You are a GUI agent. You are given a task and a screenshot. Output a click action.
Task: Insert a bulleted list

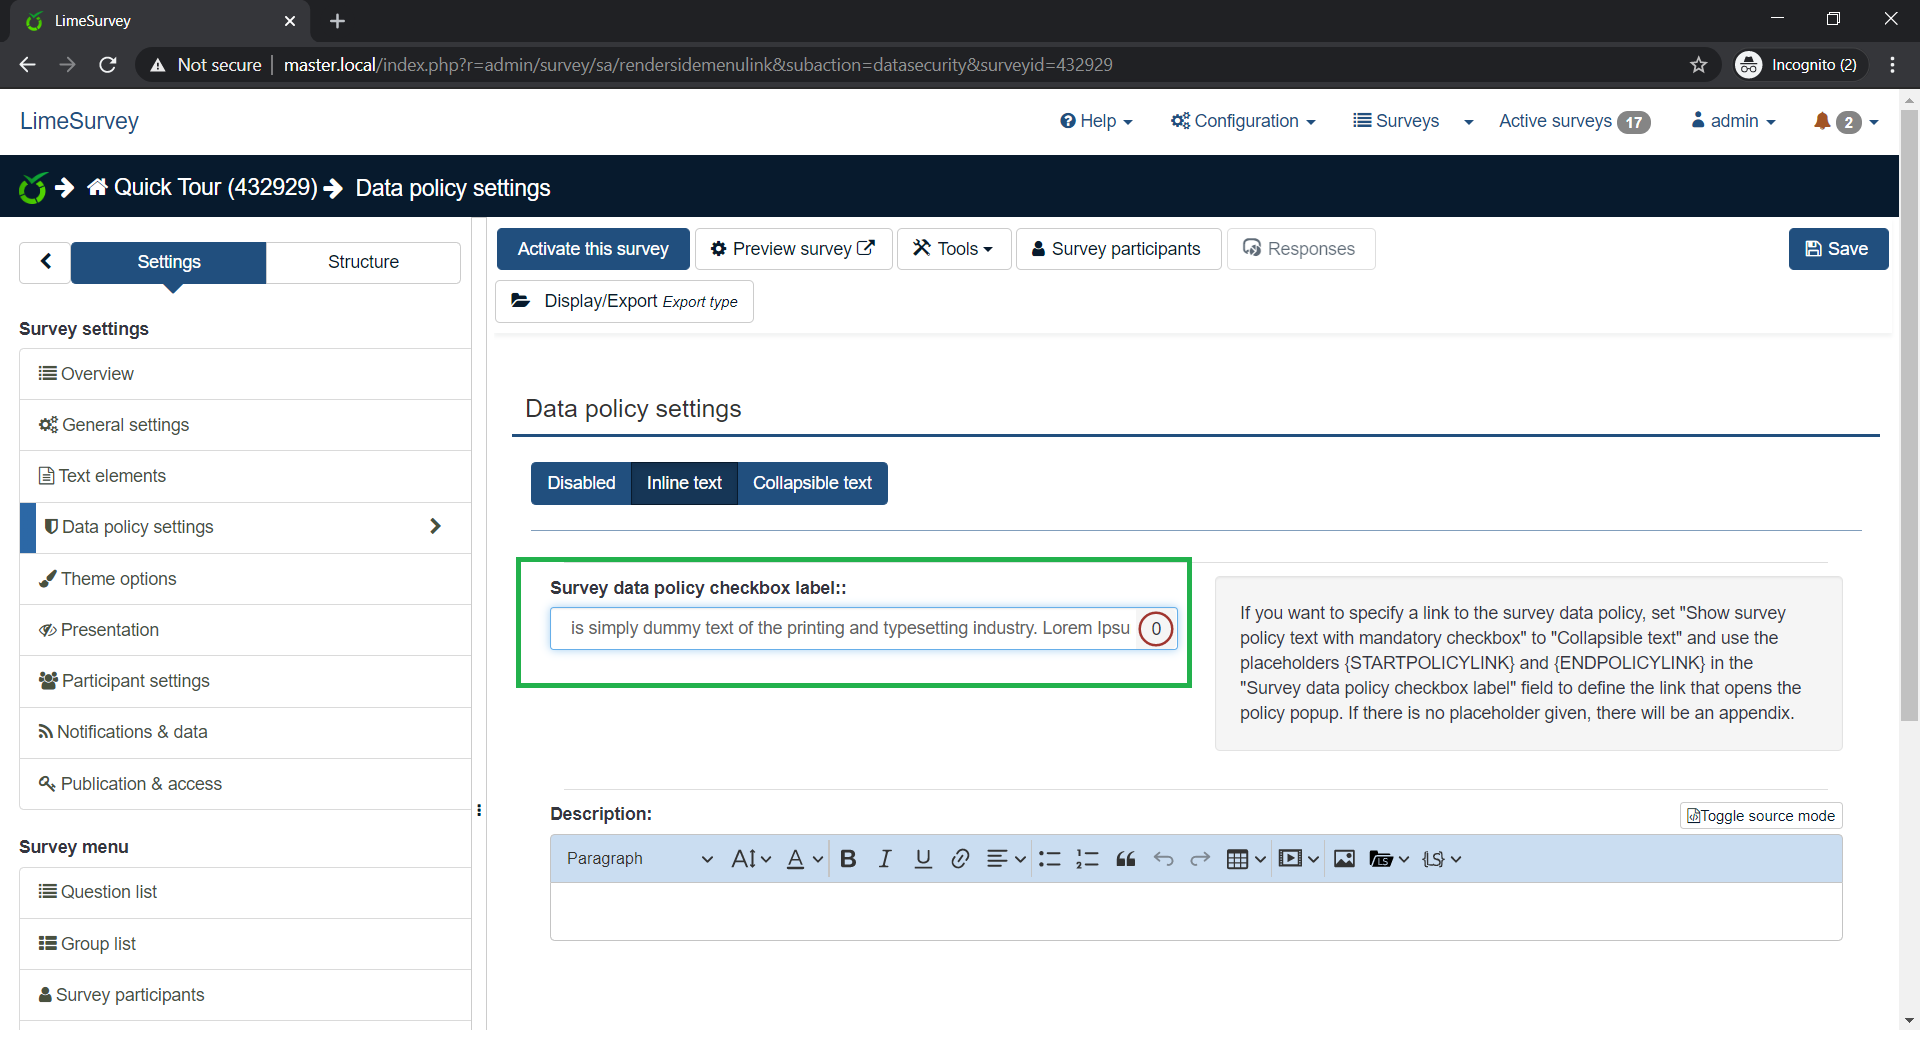[x=1049, y=859]
